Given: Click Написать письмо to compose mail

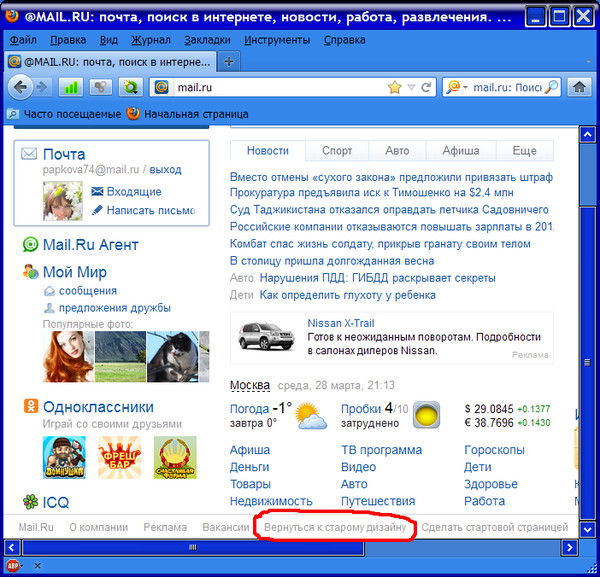Looking at the screenshot, I should point(151,210).
